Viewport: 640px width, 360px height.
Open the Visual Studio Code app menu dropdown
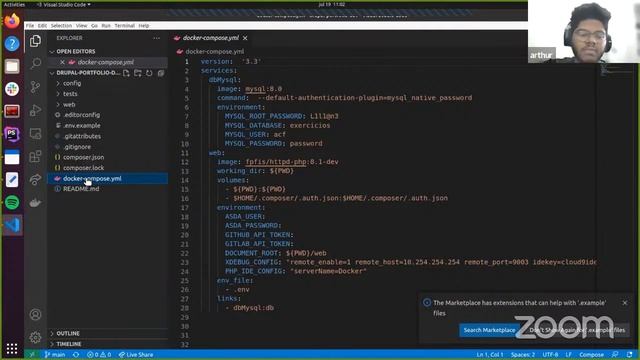click(x=63, y=4)
